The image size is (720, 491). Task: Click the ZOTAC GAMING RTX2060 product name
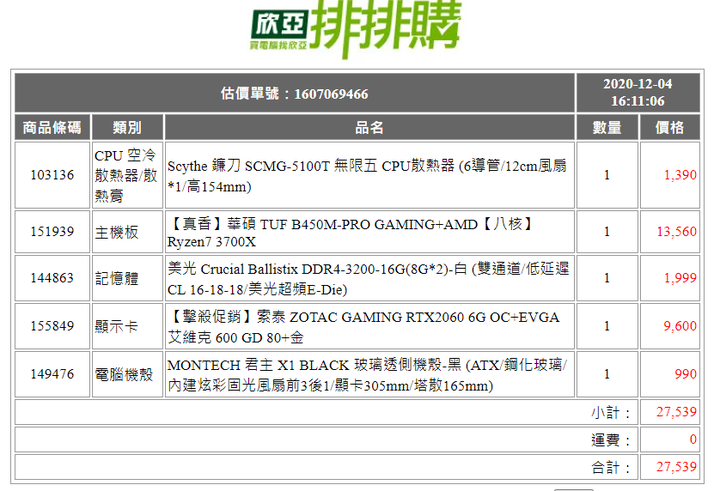(x=364, y=327)
